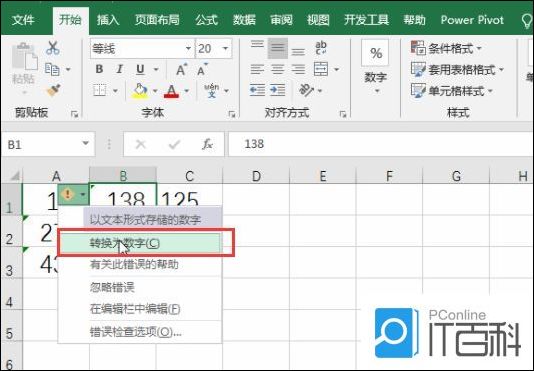
Task: Center text horizontally
Action: pos(278,69)
